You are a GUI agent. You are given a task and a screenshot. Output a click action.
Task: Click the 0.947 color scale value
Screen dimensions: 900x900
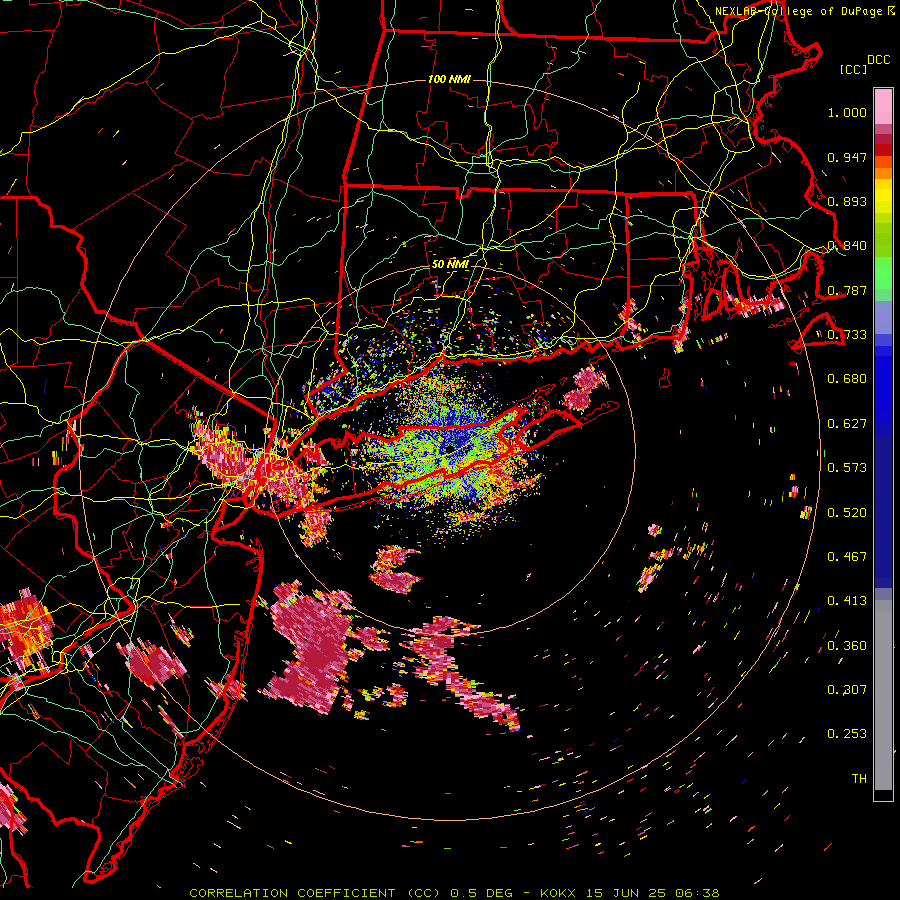847,157
